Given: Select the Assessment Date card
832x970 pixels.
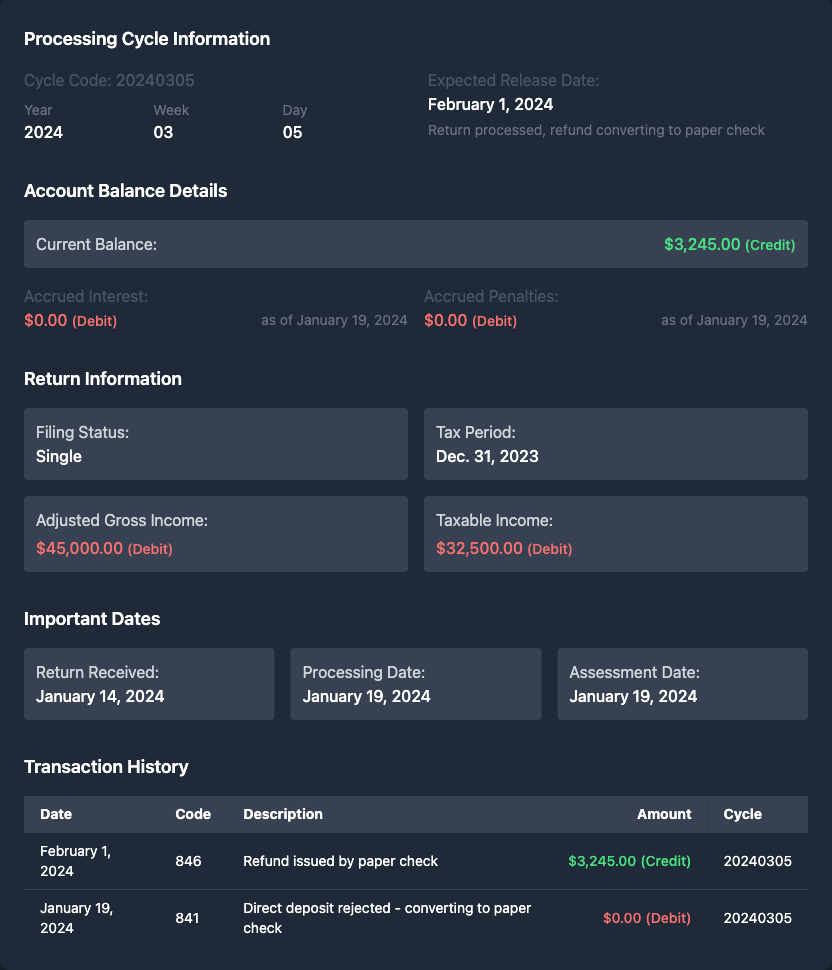Looking at the screenshot, I should click(682, 684).
